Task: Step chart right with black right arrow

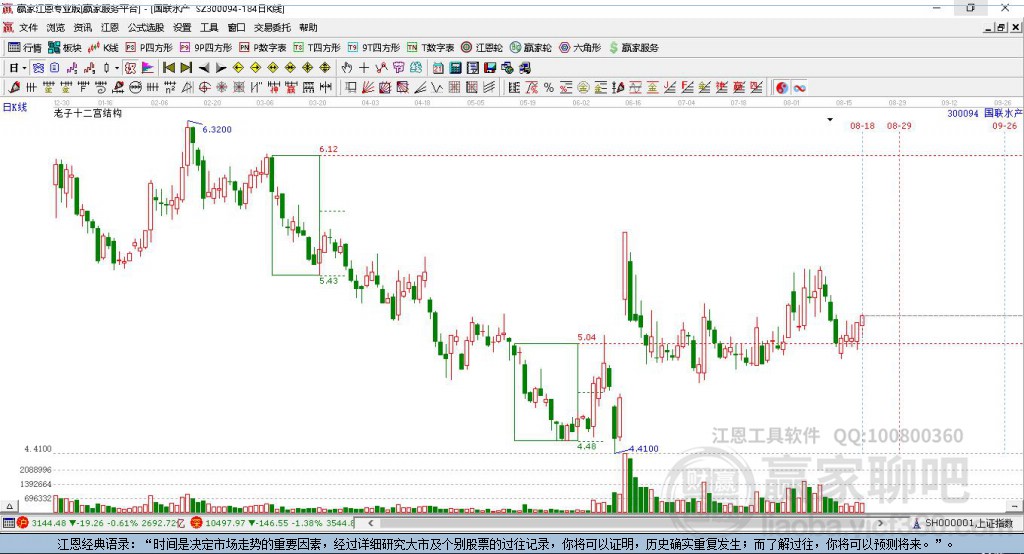Action: click(221, 68)
